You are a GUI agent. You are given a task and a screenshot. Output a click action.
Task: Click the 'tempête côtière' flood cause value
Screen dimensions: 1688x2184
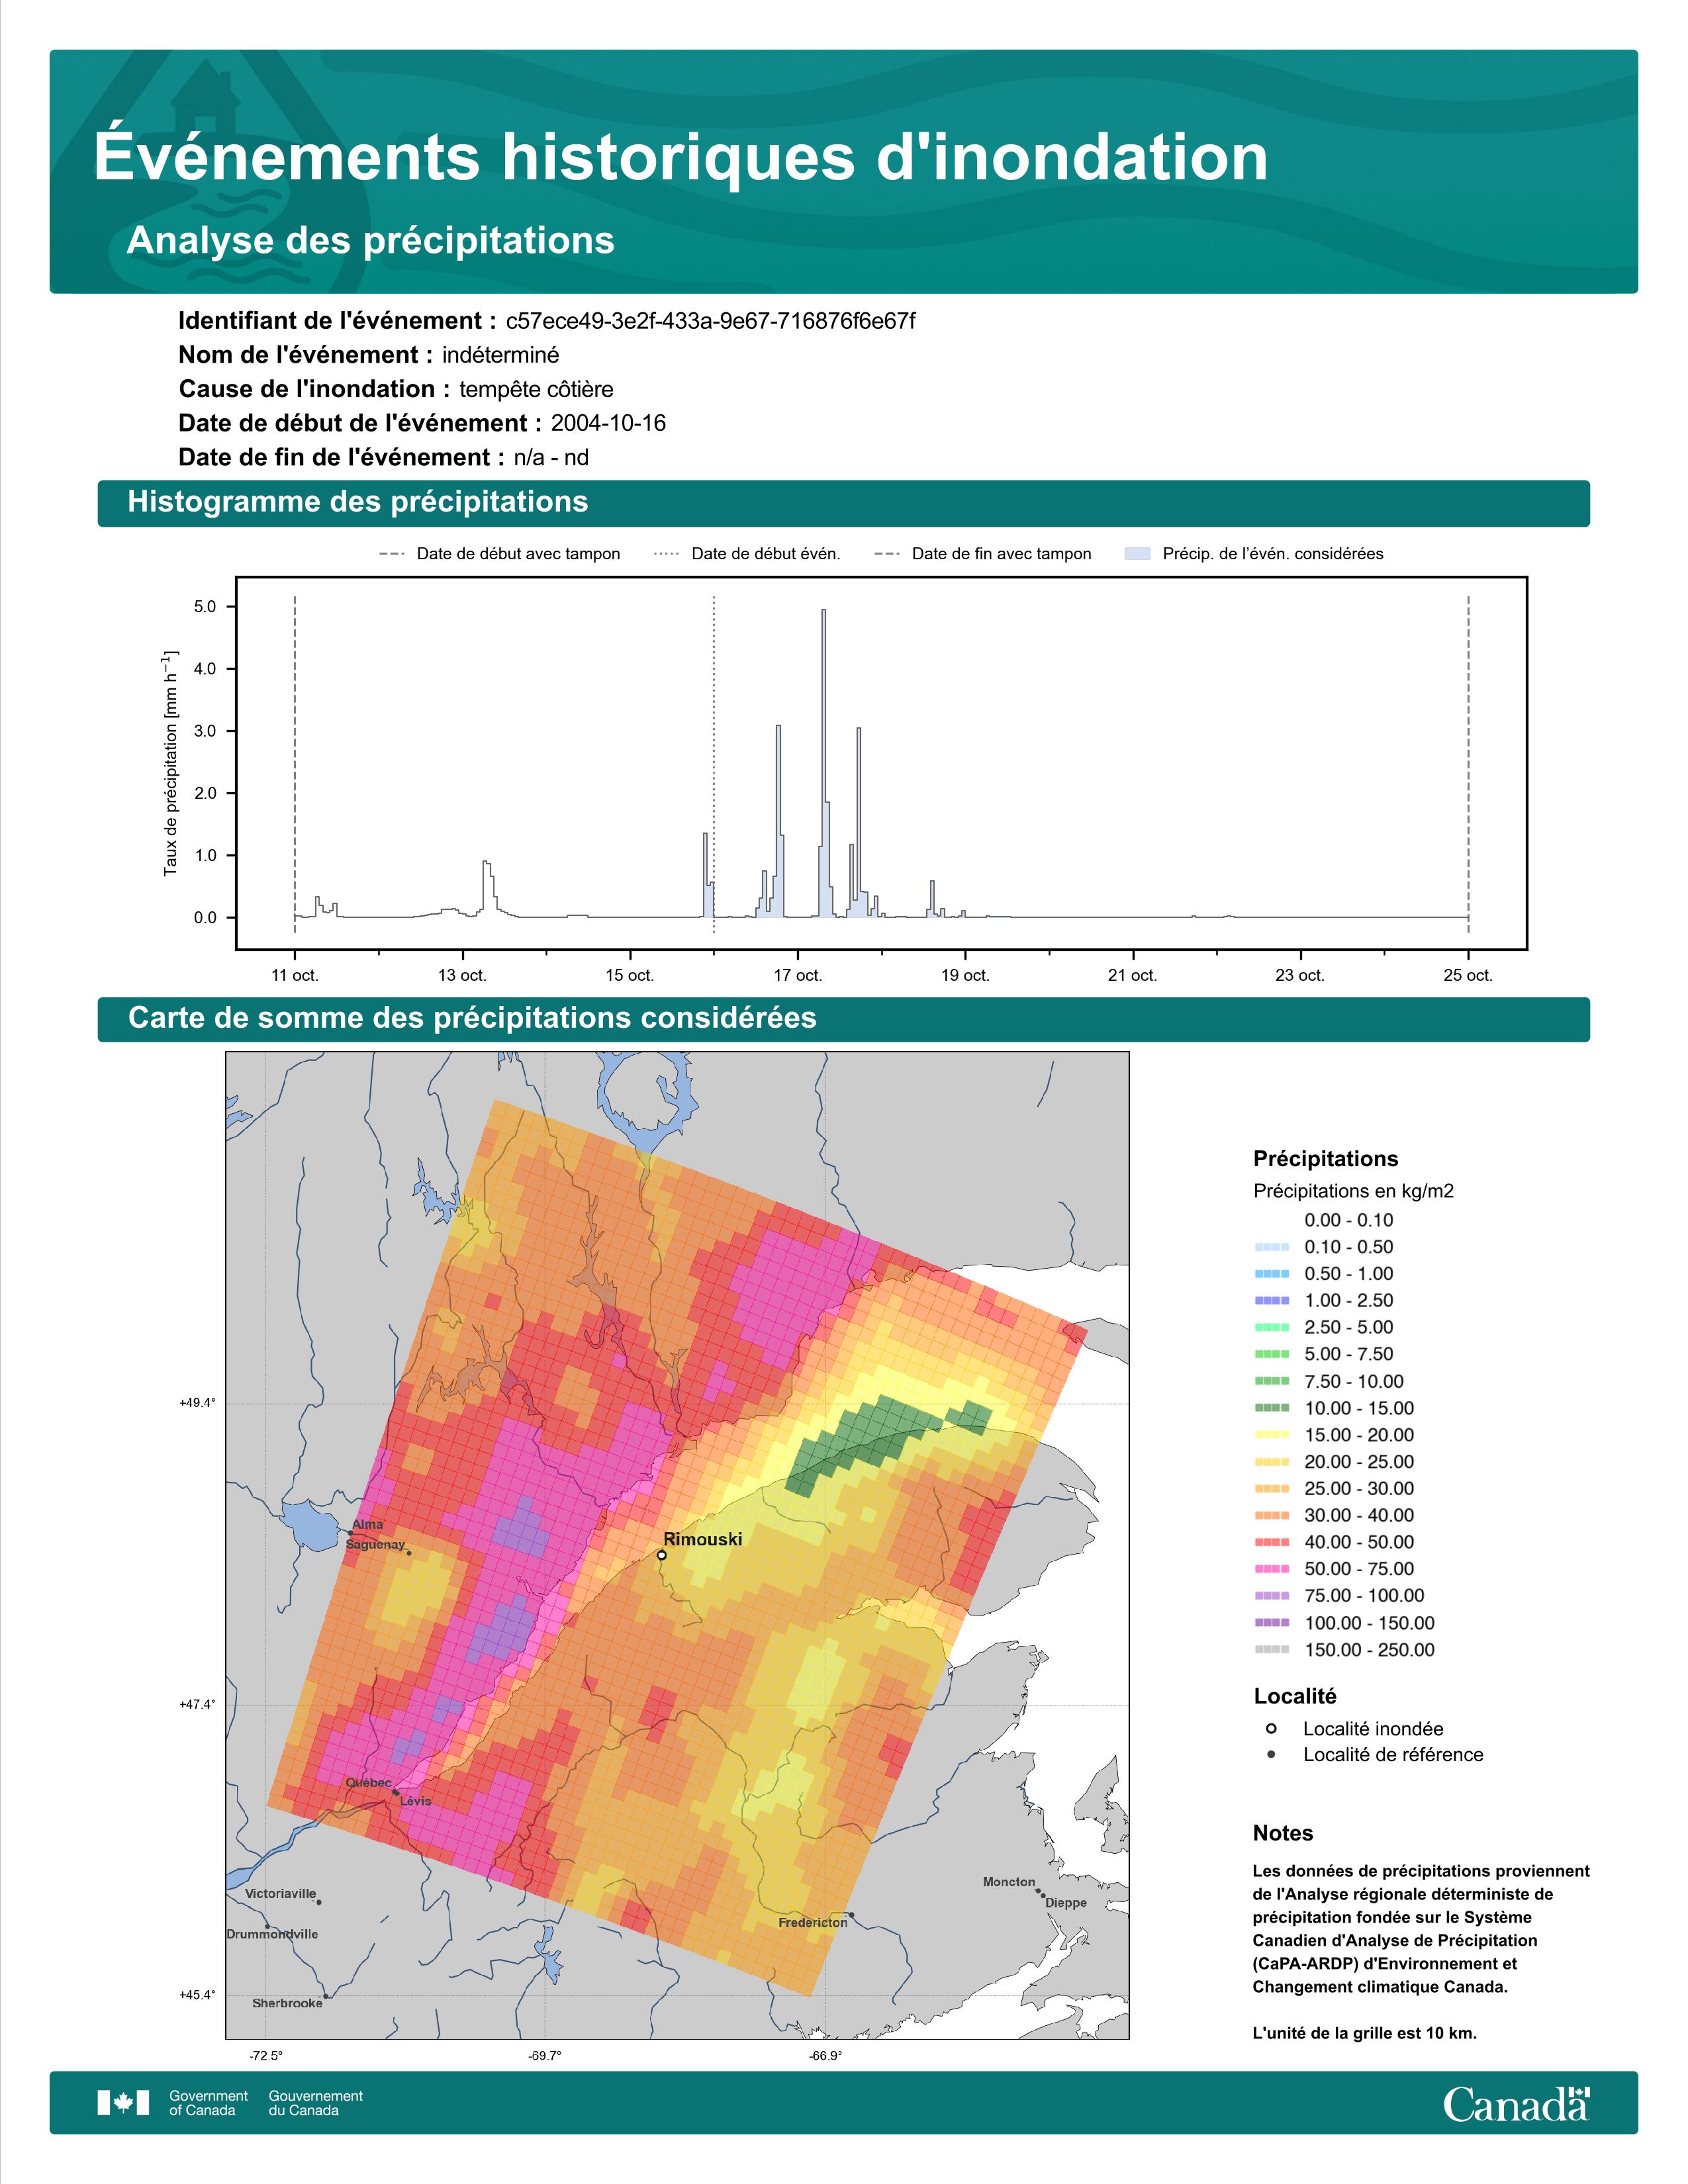coord(536,389)
